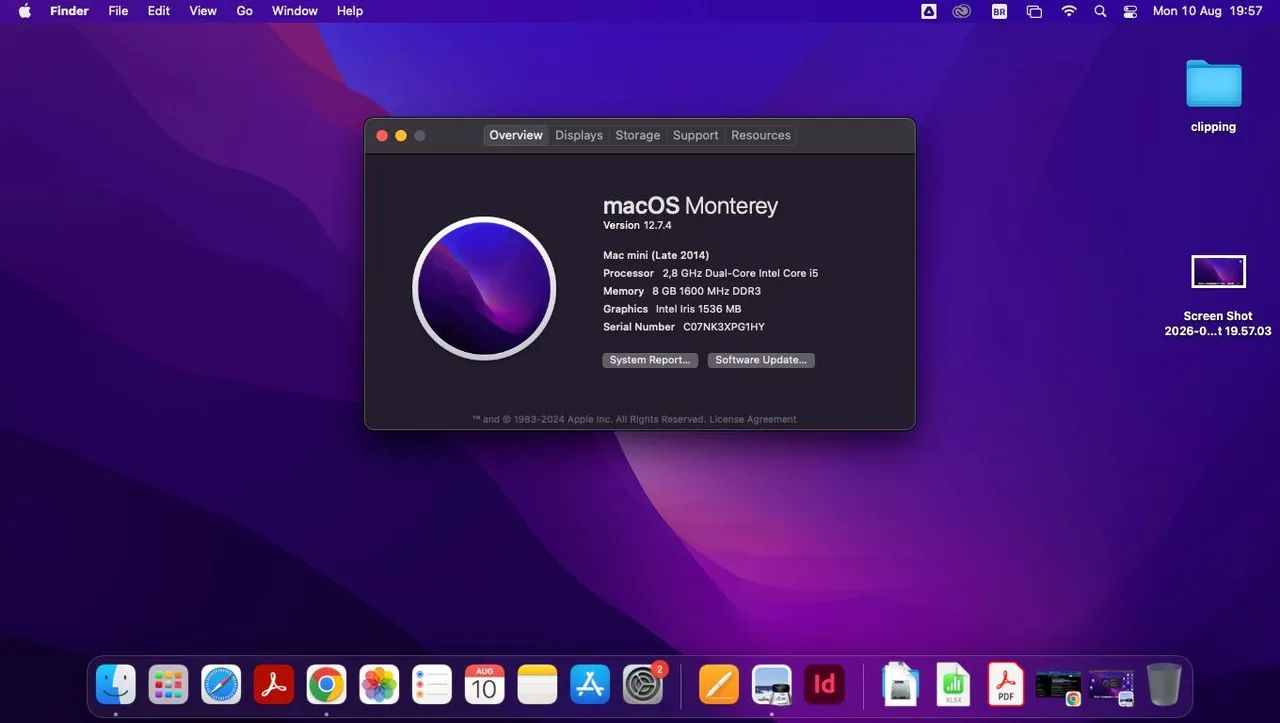This screenshot has height=723, width=1280.
Task: Close the About This Mac window
Action: (x=382, y=136)
